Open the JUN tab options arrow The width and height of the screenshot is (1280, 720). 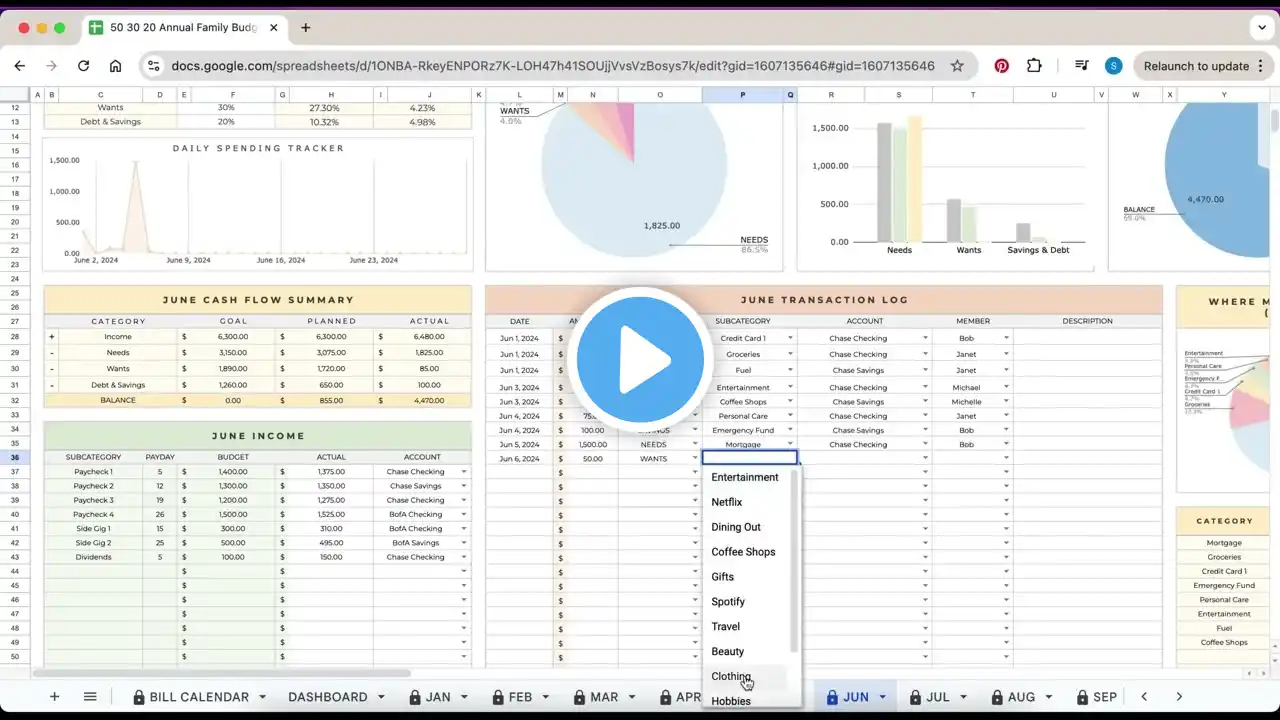point(883,697)
